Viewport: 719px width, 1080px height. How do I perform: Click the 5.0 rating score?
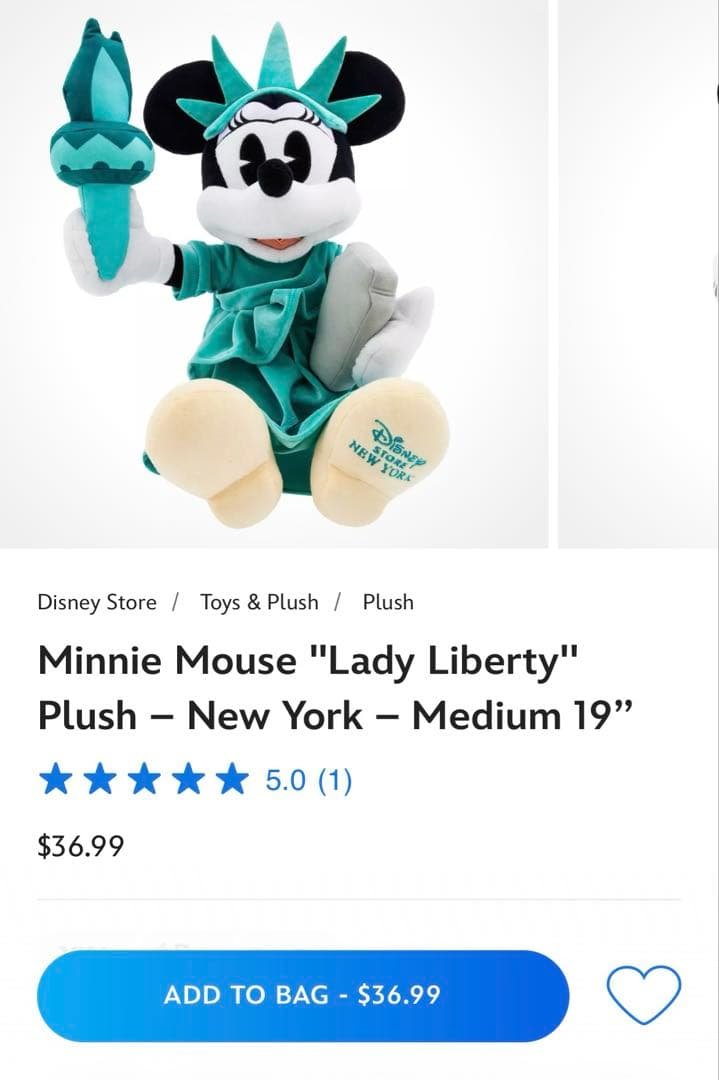pyautogui.click(x=284, y=780)
